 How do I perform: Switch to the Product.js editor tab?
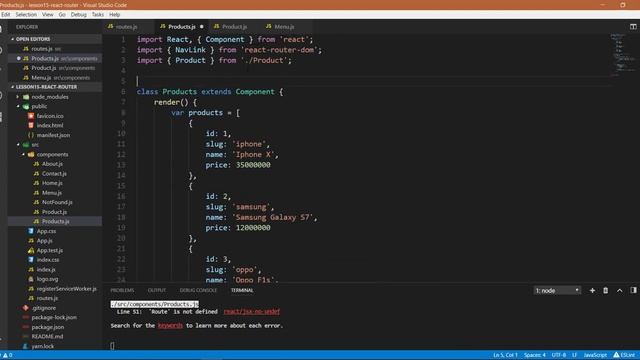(x=234, y=27)
